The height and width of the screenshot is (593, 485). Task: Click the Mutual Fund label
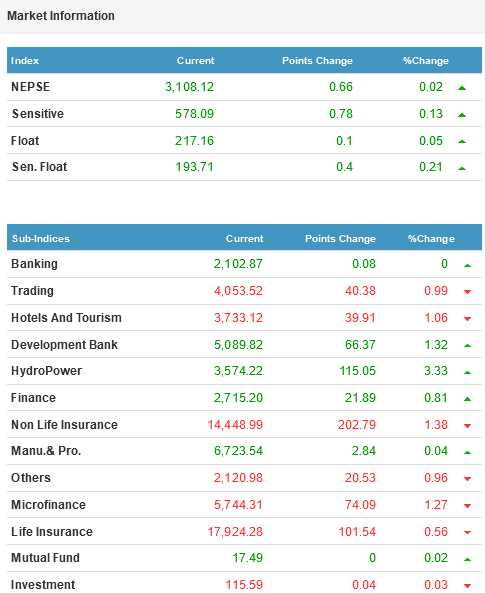(x=45, y=558)
